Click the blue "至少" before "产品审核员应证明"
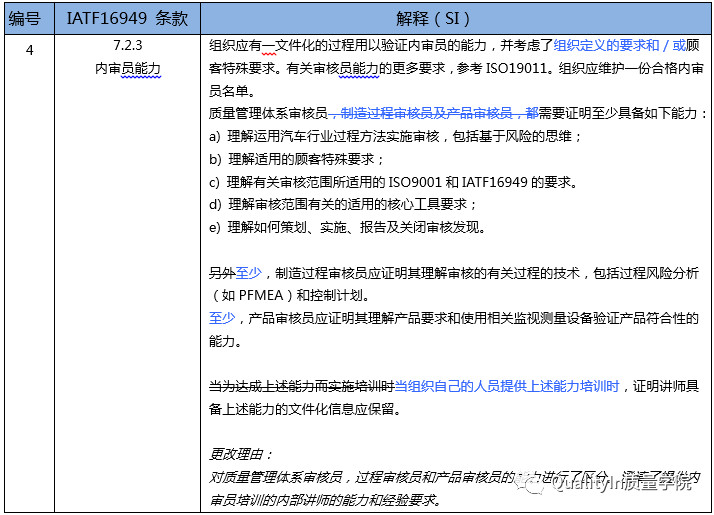 coord(222,318)
